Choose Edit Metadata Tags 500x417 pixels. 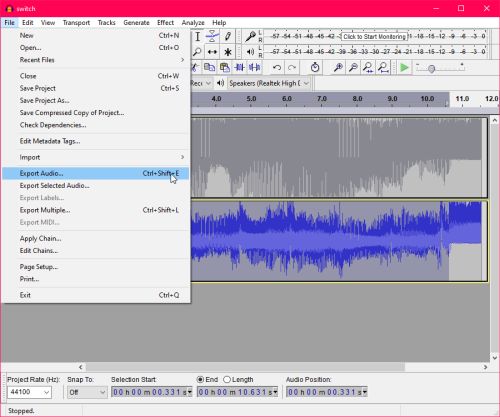[x=96, y=141]
